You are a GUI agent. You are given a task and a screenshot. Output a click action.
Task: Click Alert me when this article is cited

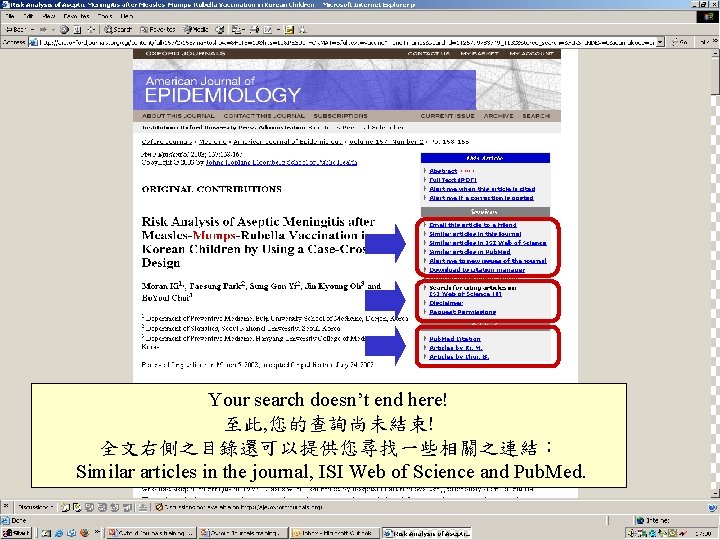[x=482, y=189]
